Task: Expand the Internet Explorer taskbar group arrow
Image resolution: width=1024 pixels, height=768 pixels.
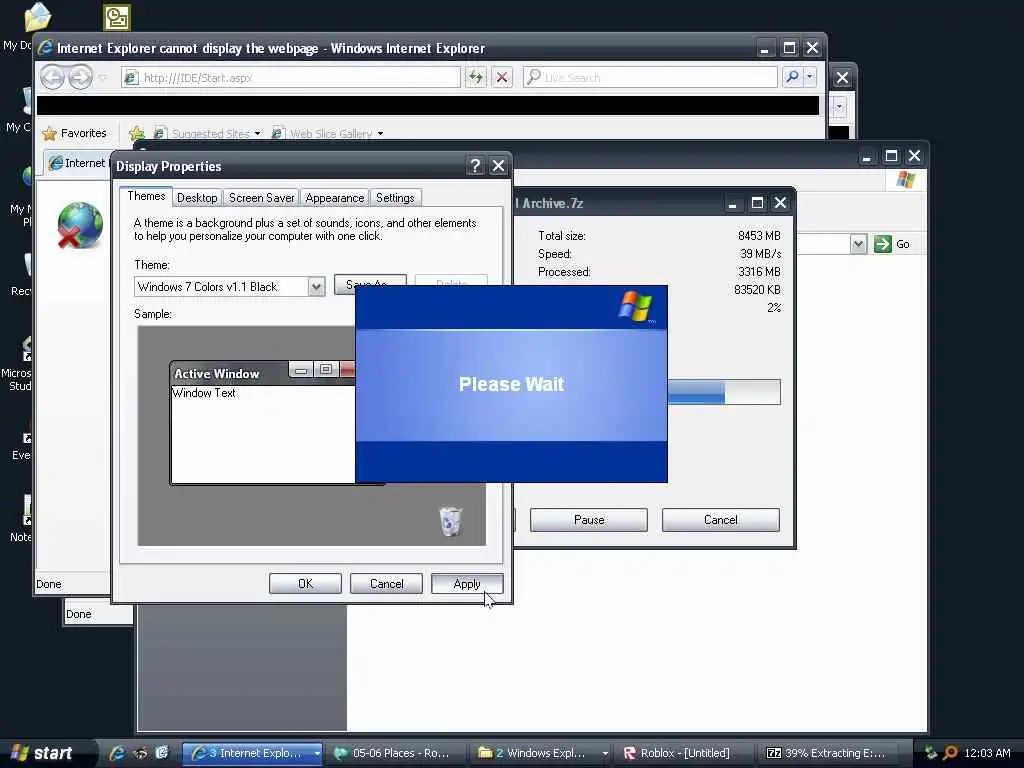Action: [317, 753]
